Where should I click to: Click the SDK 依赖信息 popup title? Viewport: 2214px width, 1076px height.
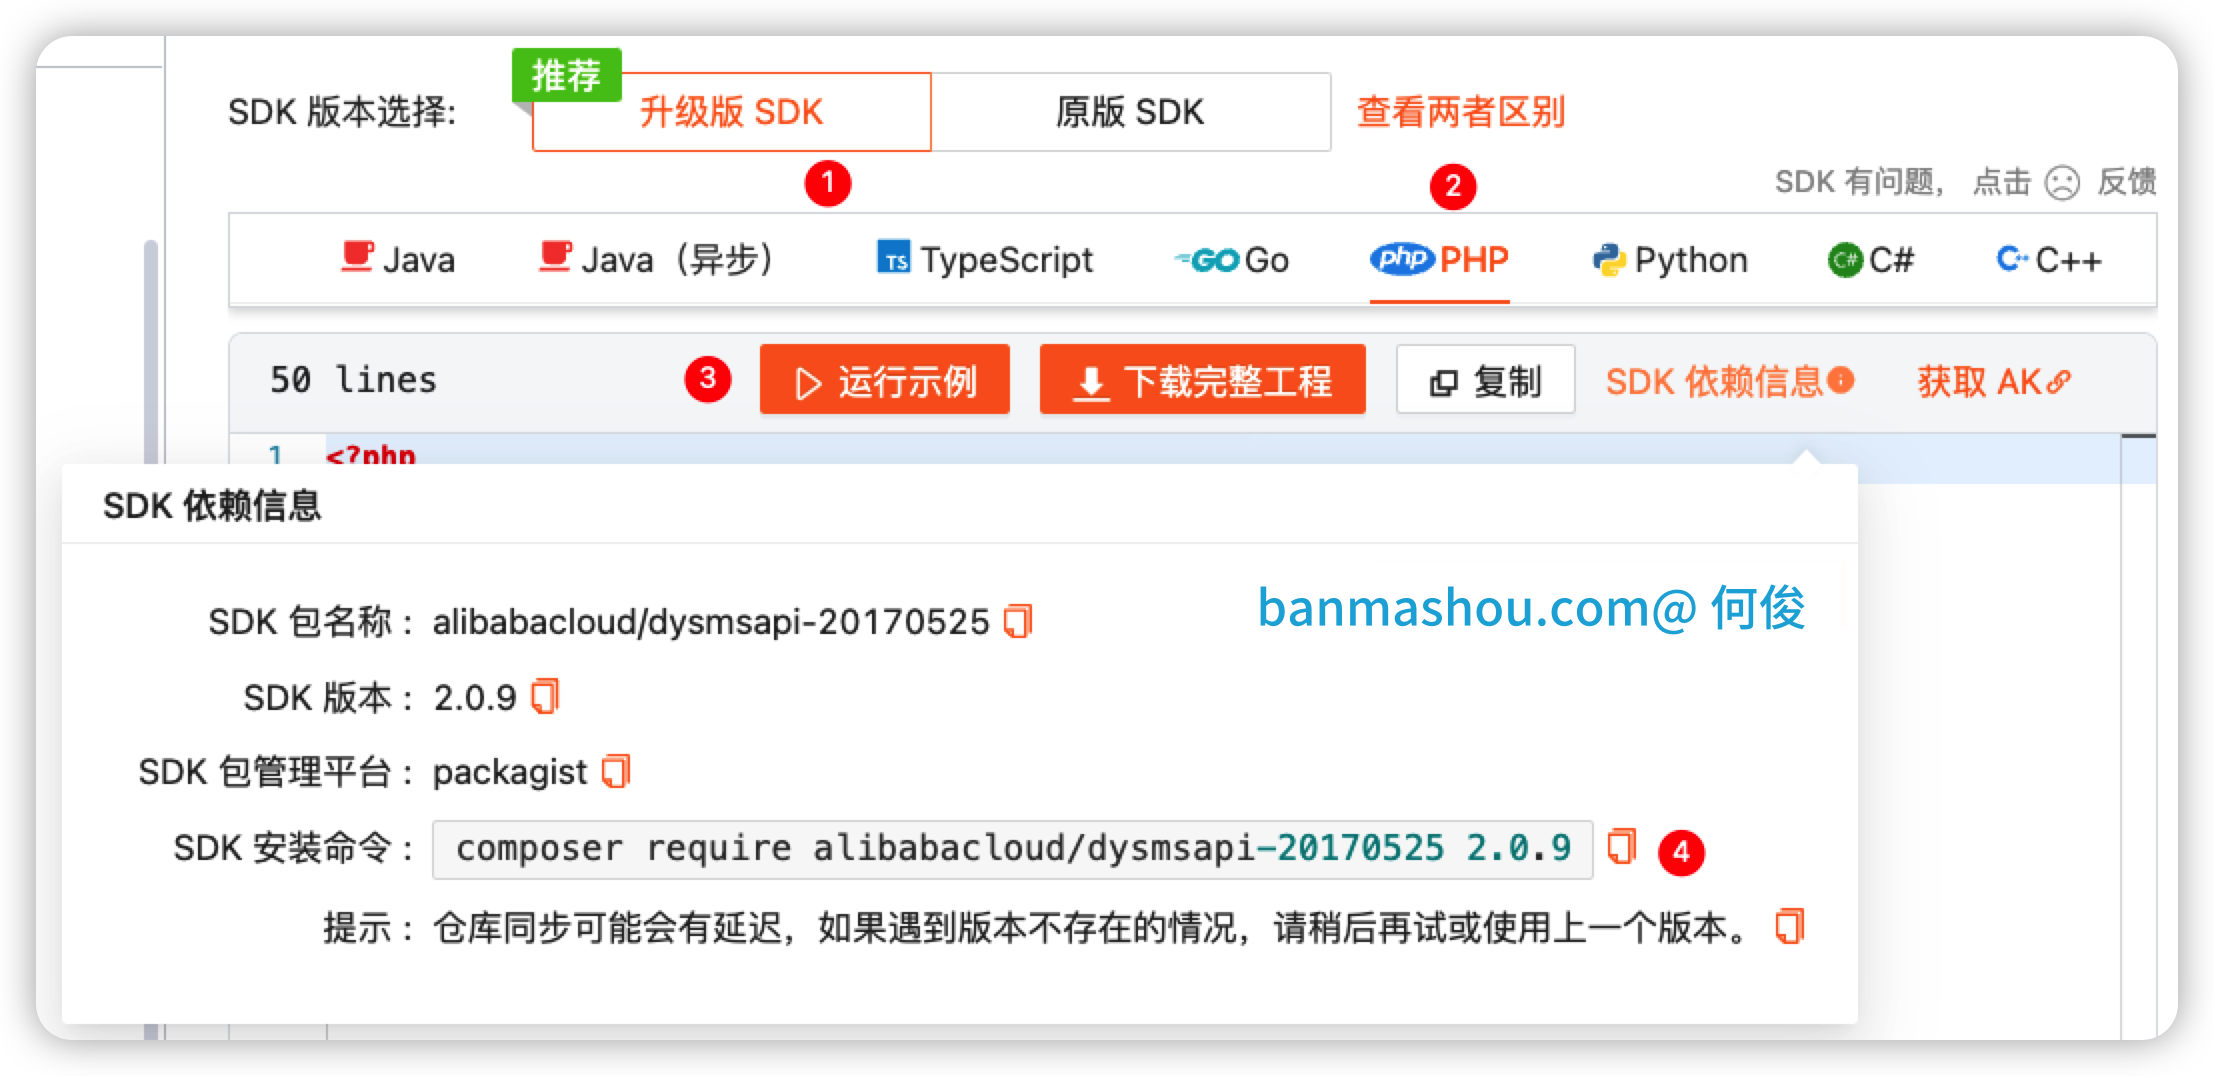(212, 506)
